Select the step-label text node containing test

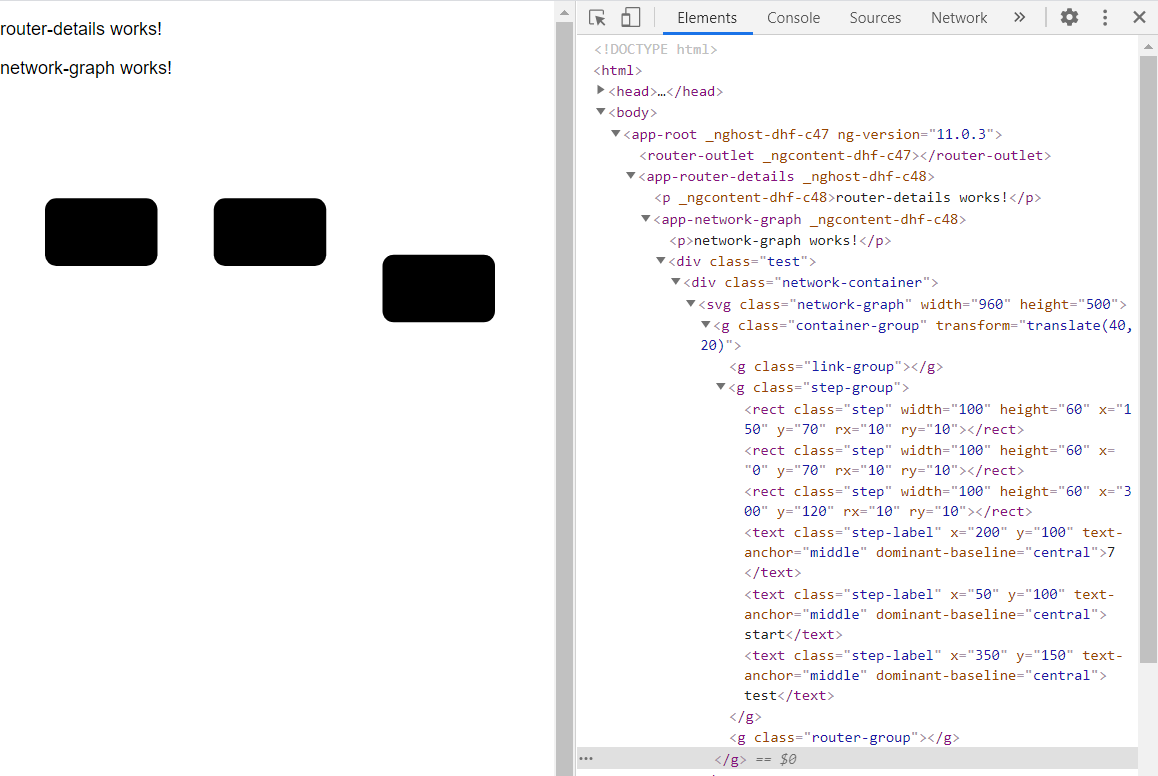(933, 675)
